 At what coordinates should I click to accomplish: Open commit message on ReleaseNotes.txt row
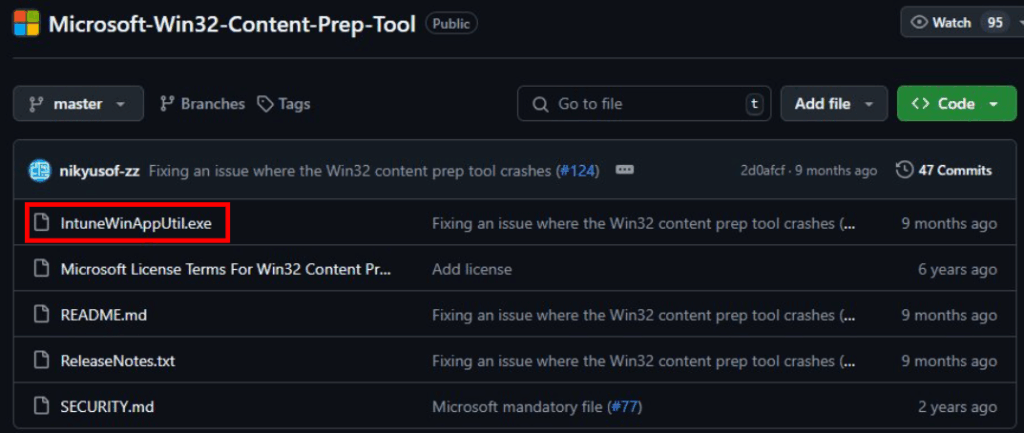pyautogui.click(x=644, y=361)
